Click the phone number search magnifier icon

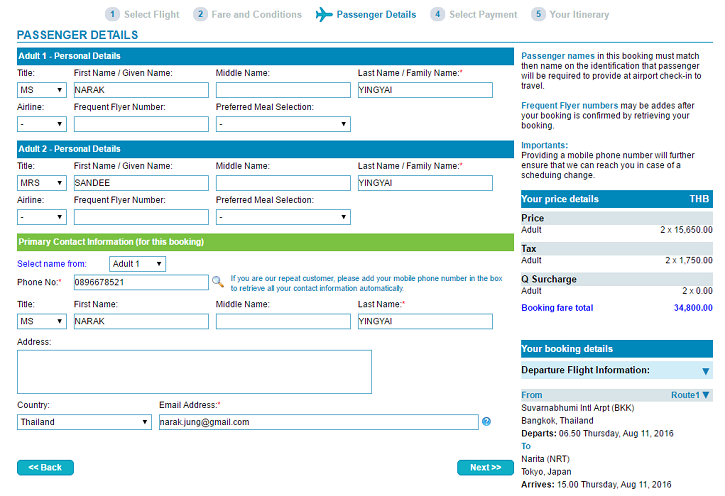pos(218,282)
